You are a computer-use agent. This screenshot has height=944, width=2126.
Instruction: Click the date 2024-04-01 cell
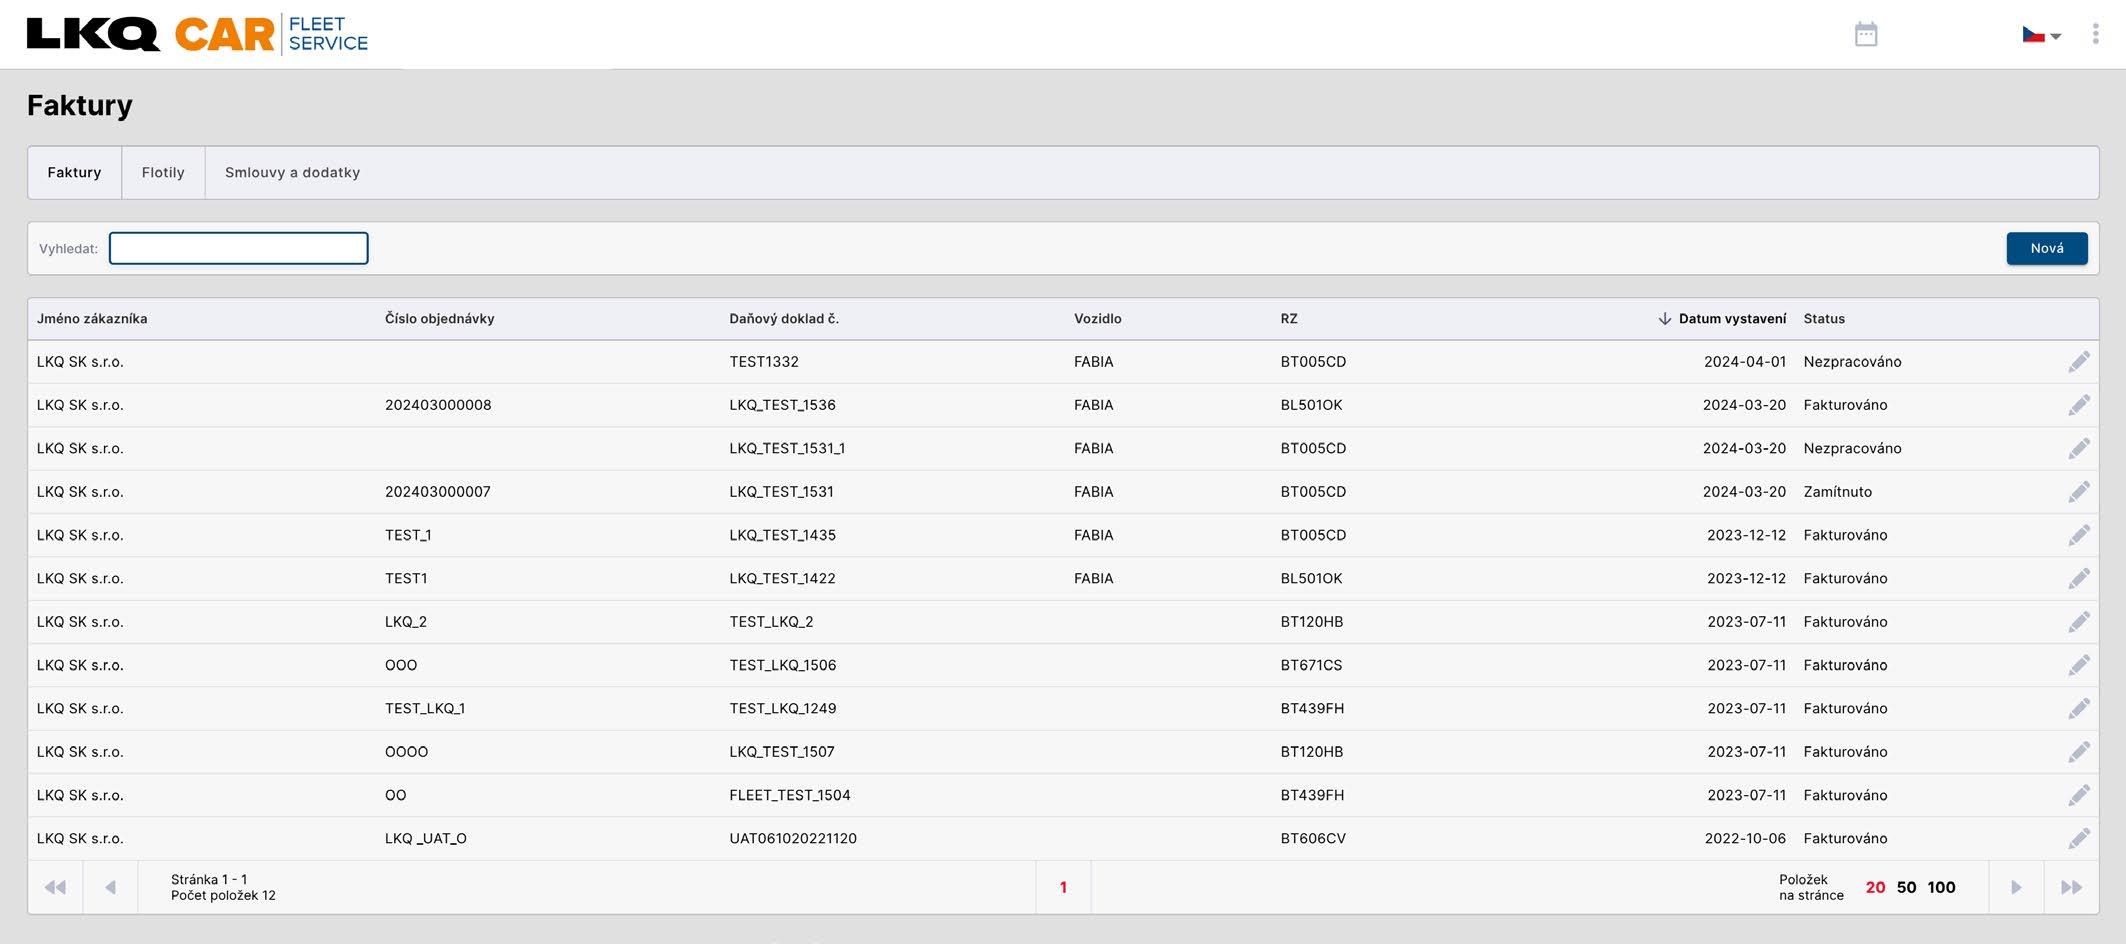[1744, 362]
